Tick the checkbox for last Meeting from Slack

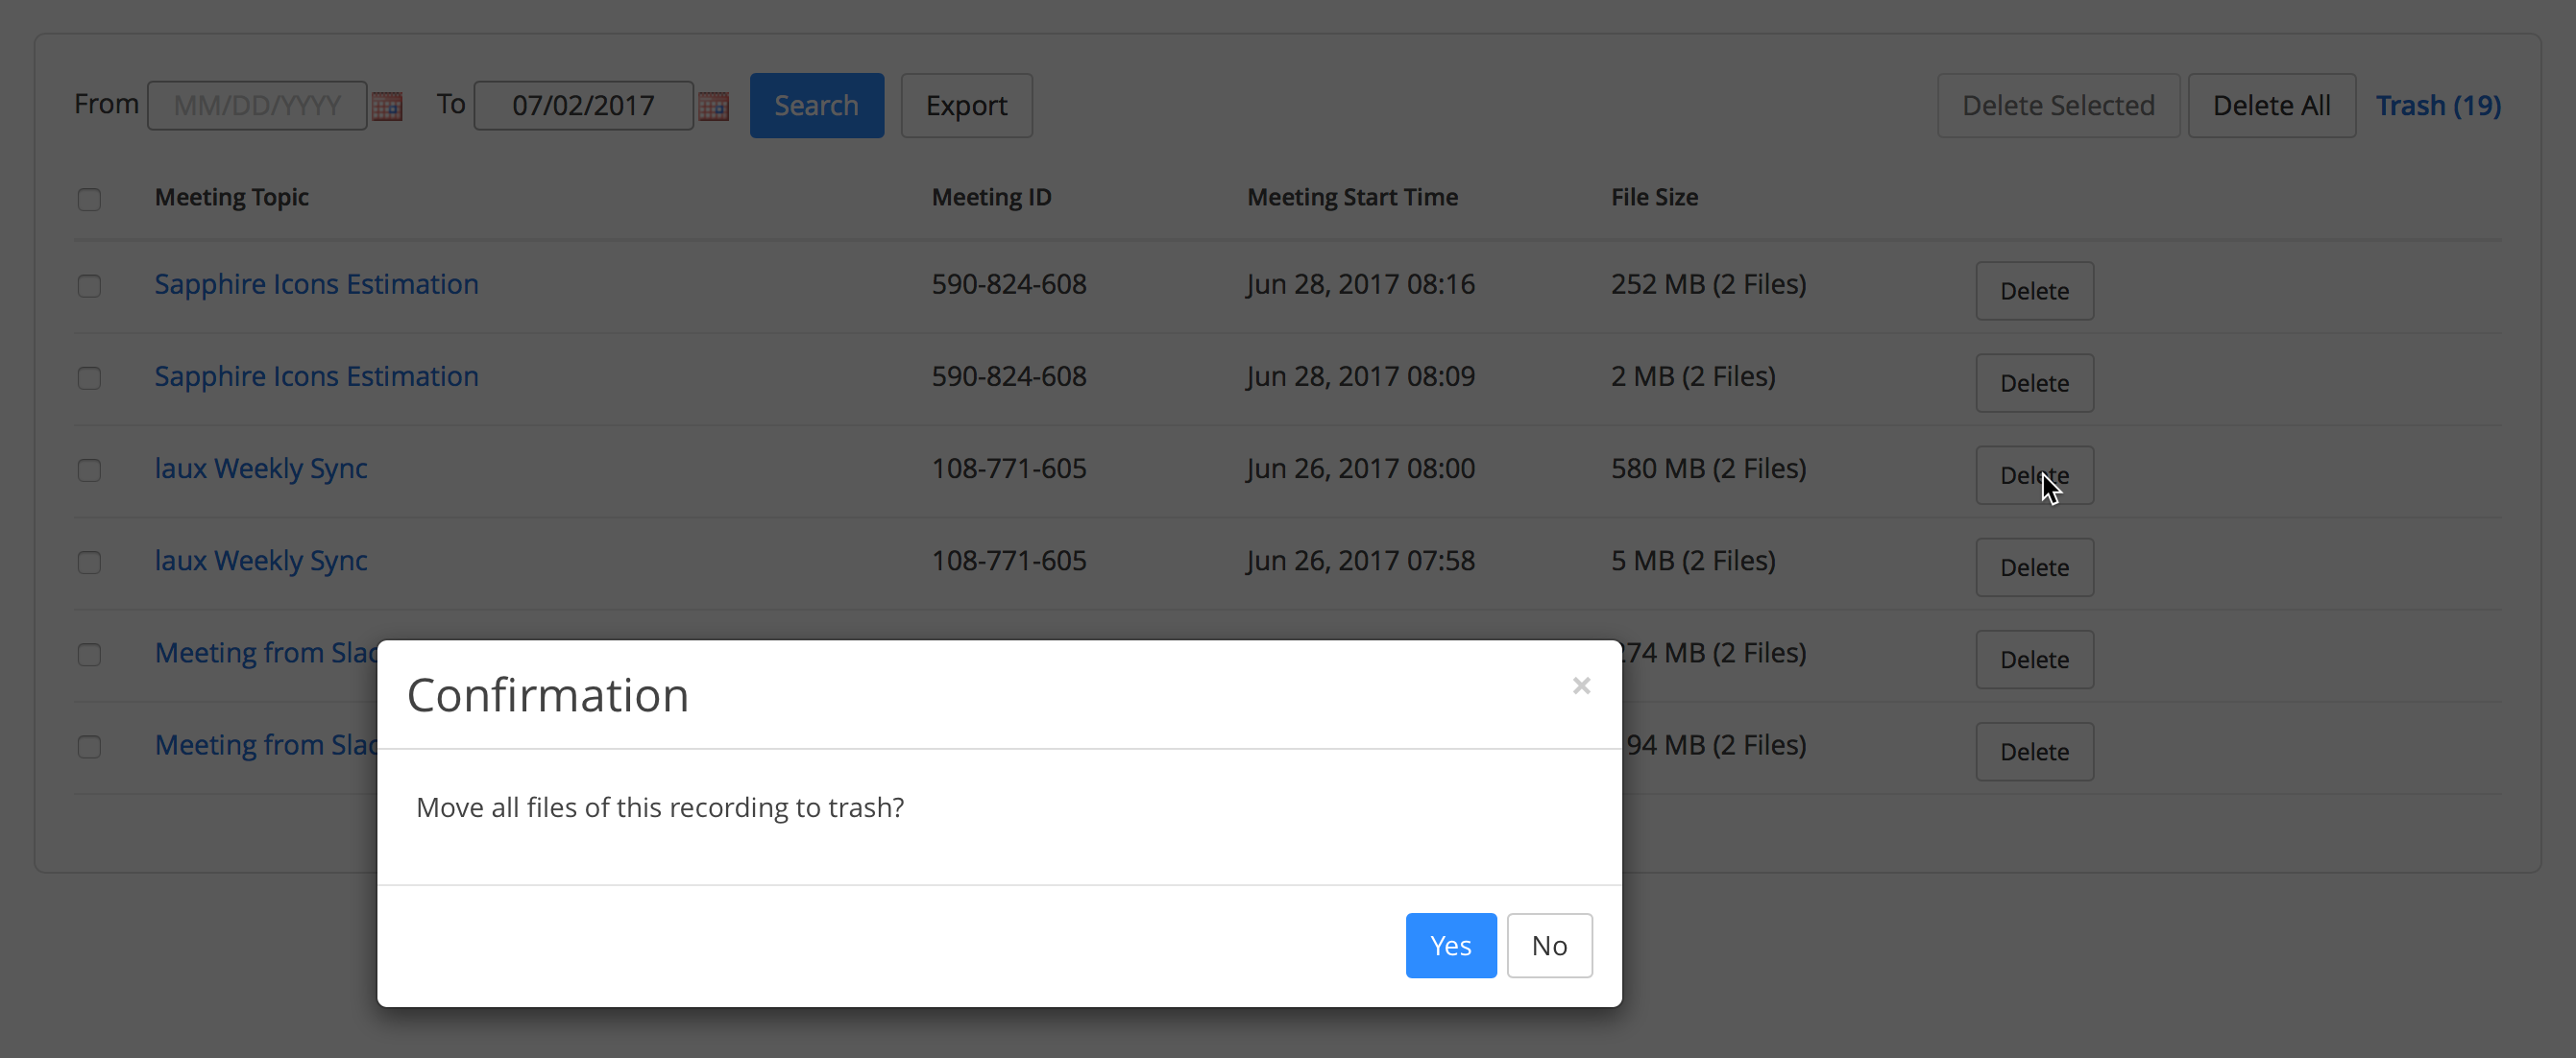click(x=90, y=747)
